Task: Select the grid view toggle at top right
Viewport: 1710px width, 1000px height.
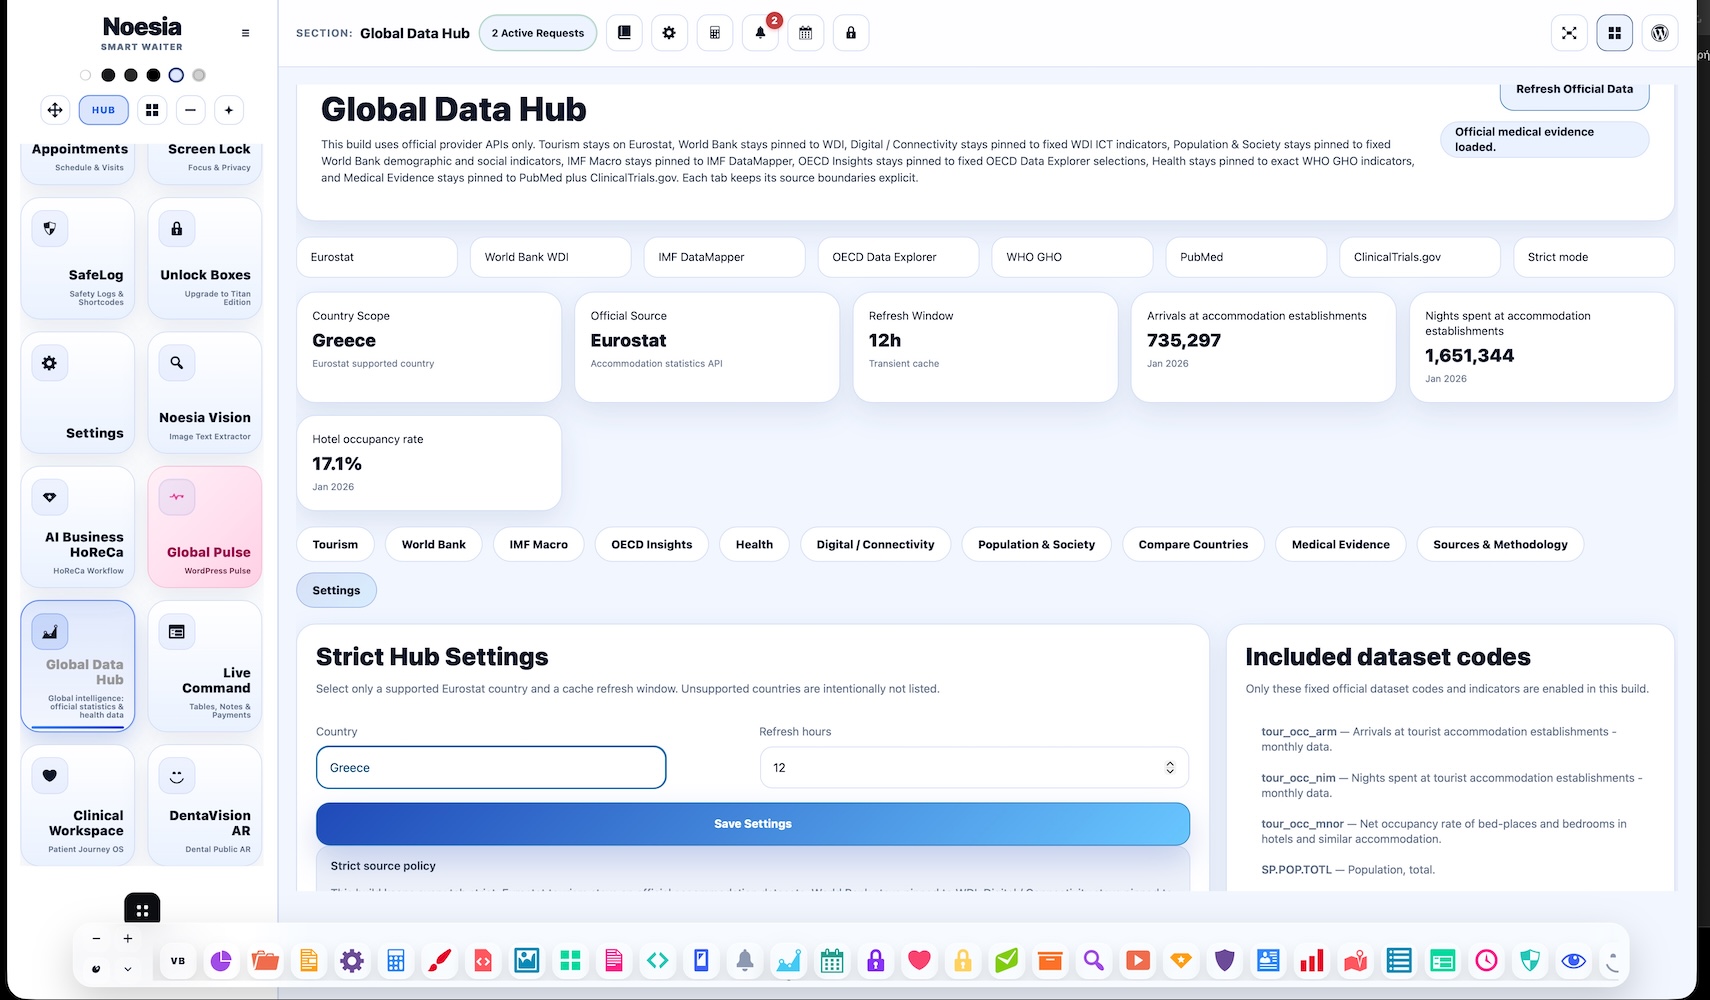Action: pos(1614,33)
